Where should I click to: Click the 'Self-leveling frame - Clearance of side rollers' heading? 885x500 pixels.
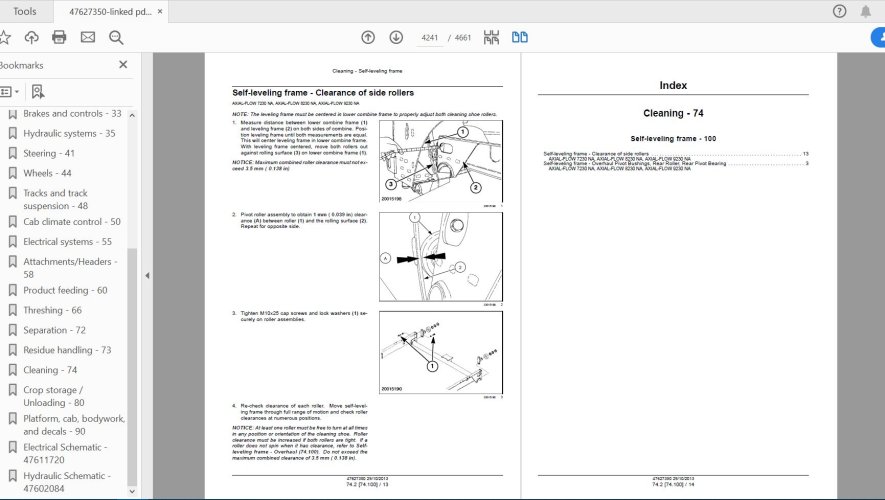[x=323, y=93]
